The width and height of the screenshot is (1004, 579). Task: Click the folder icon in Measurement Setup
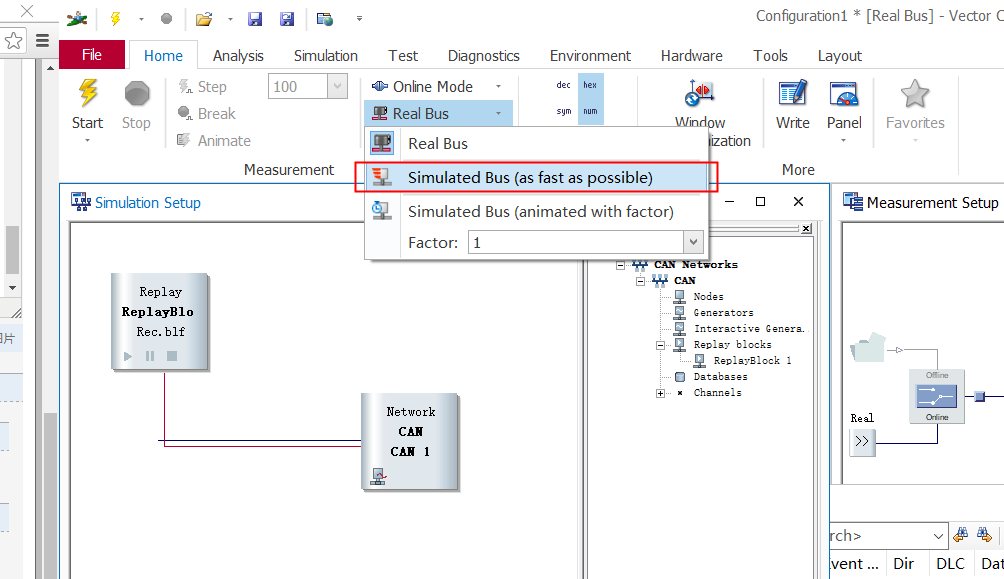pyautogui.click(x=868, y=347)
